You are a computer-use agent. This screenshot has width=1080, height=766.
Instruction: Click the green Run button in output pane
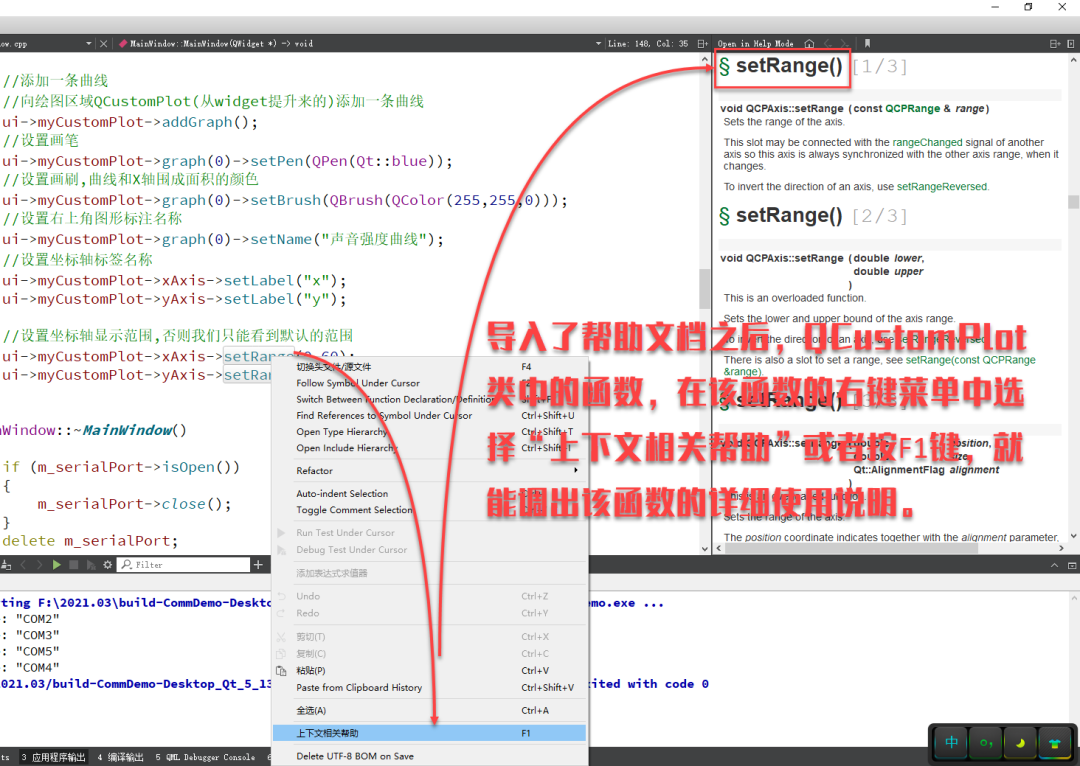[57, 565]
